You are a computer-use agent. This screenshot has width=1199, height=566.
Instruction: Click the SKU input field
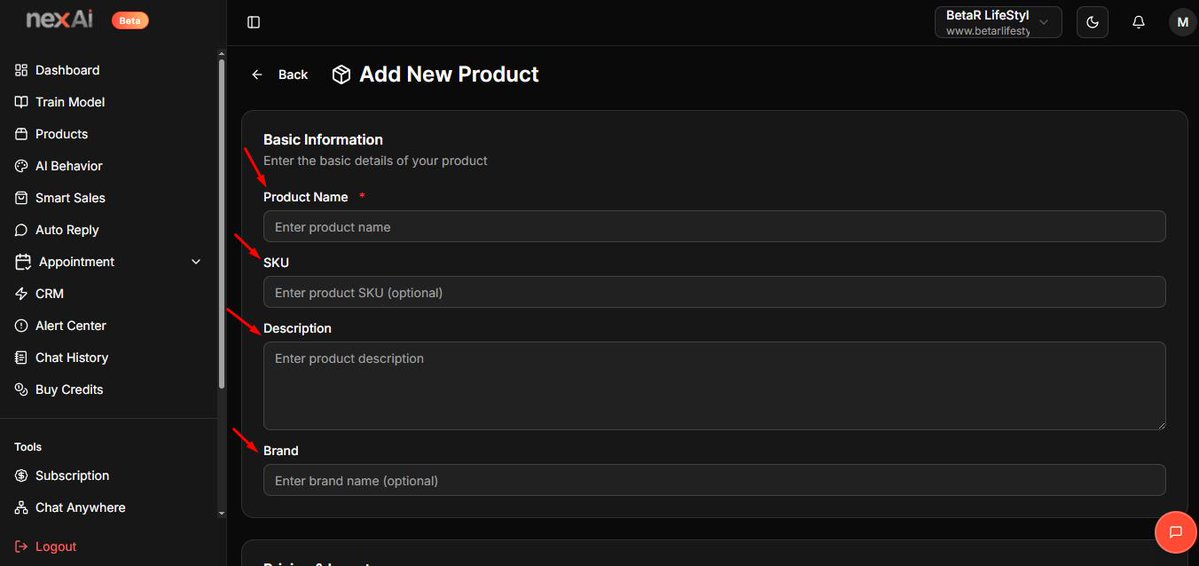coord(714,292)
